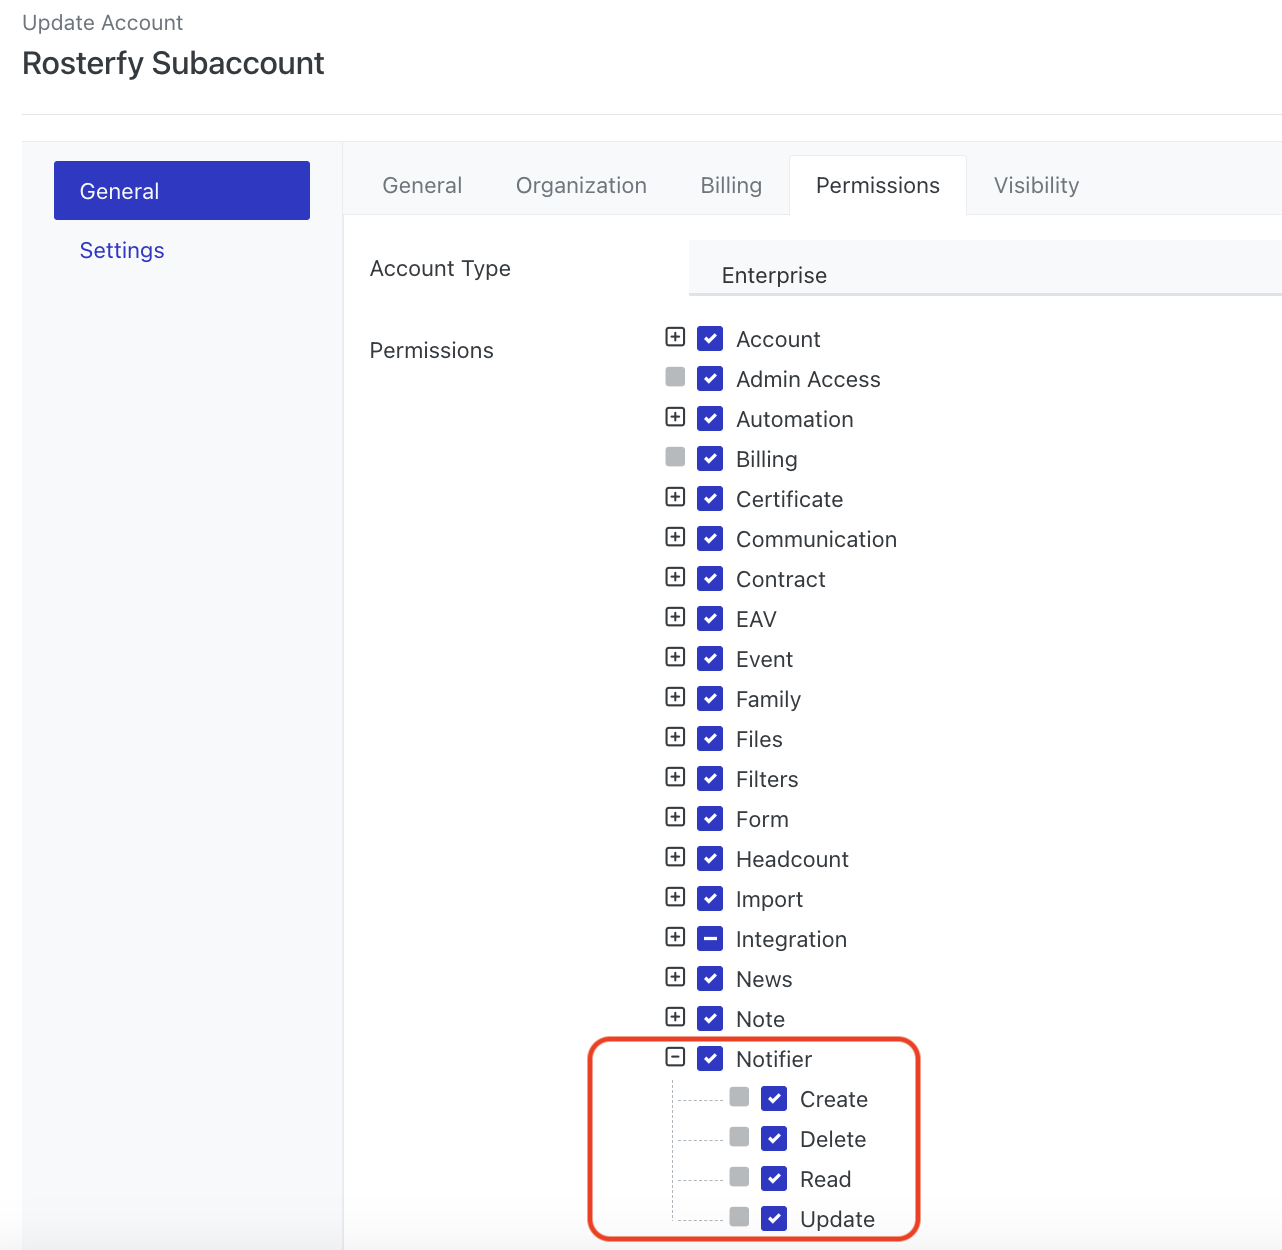Screen dimensions: 1282x1250
Task: Uncheck the Contract checkbox
Action: point(710,578)
